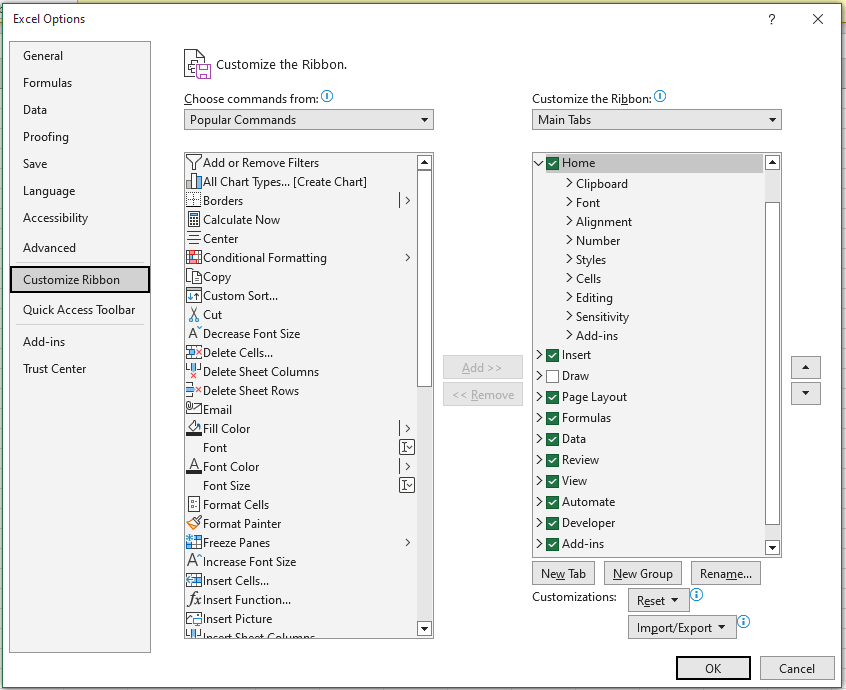Select the Cut scissors icon

tap(194, 315)
